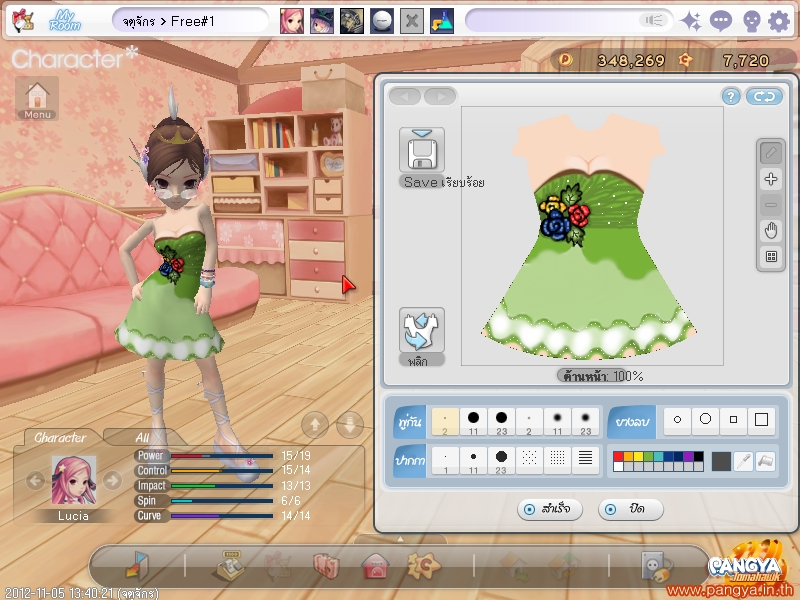Click the golf ball item slot
The image size is (800, 600).
point(382,21)
